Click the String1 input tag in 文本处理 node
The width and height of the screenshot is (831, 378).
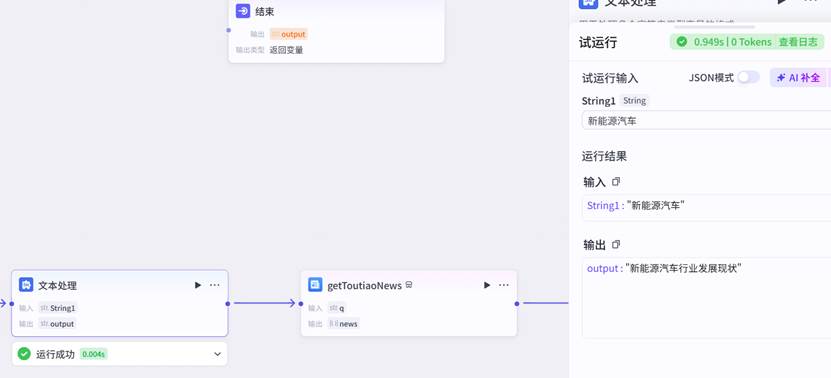58,308
